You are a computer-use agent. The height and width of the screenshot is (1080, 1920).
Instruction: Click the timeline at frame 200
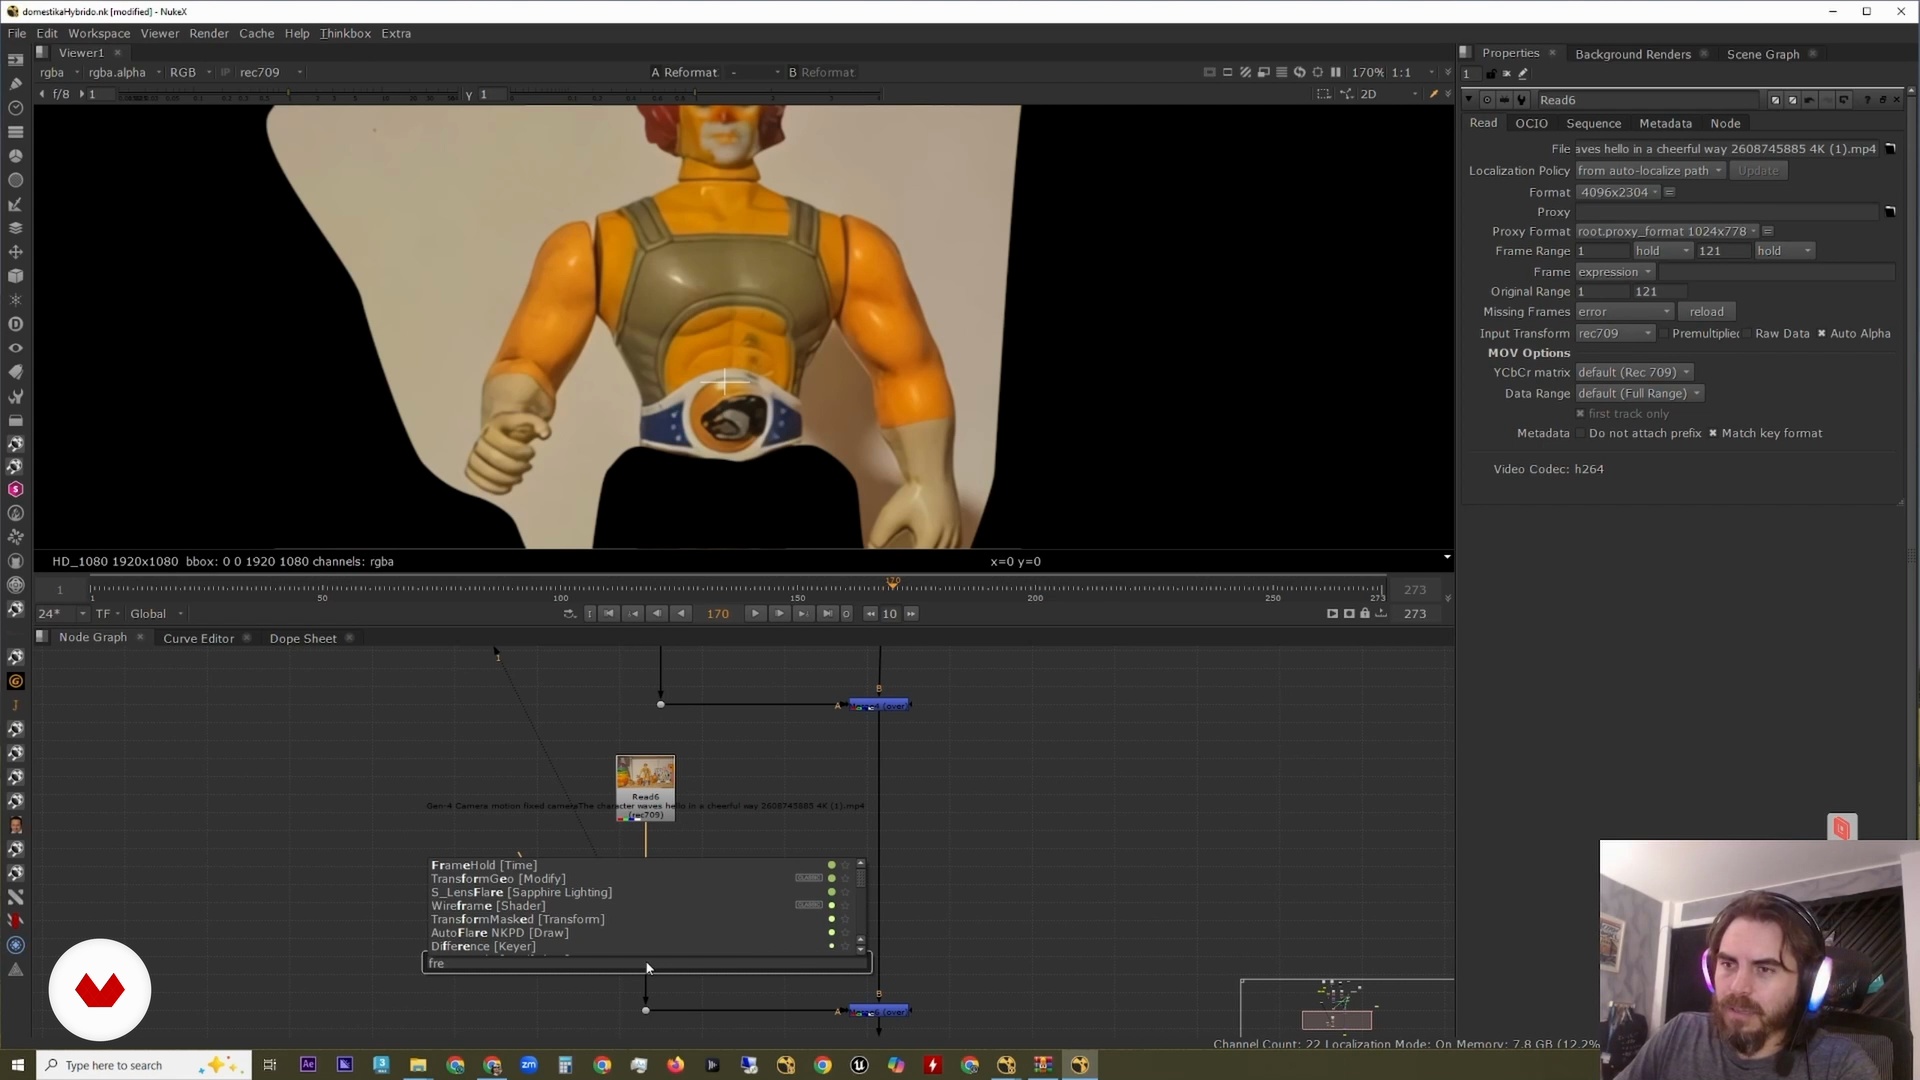tap(1035, 589)
